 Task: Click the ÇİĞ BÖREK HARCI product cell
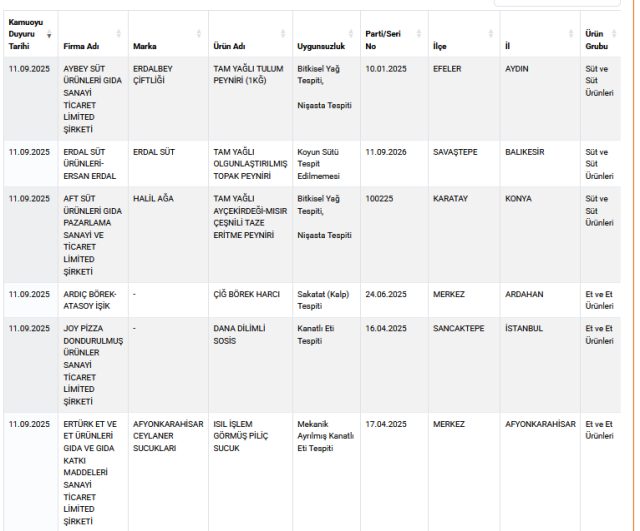click(x=246, y=295)
